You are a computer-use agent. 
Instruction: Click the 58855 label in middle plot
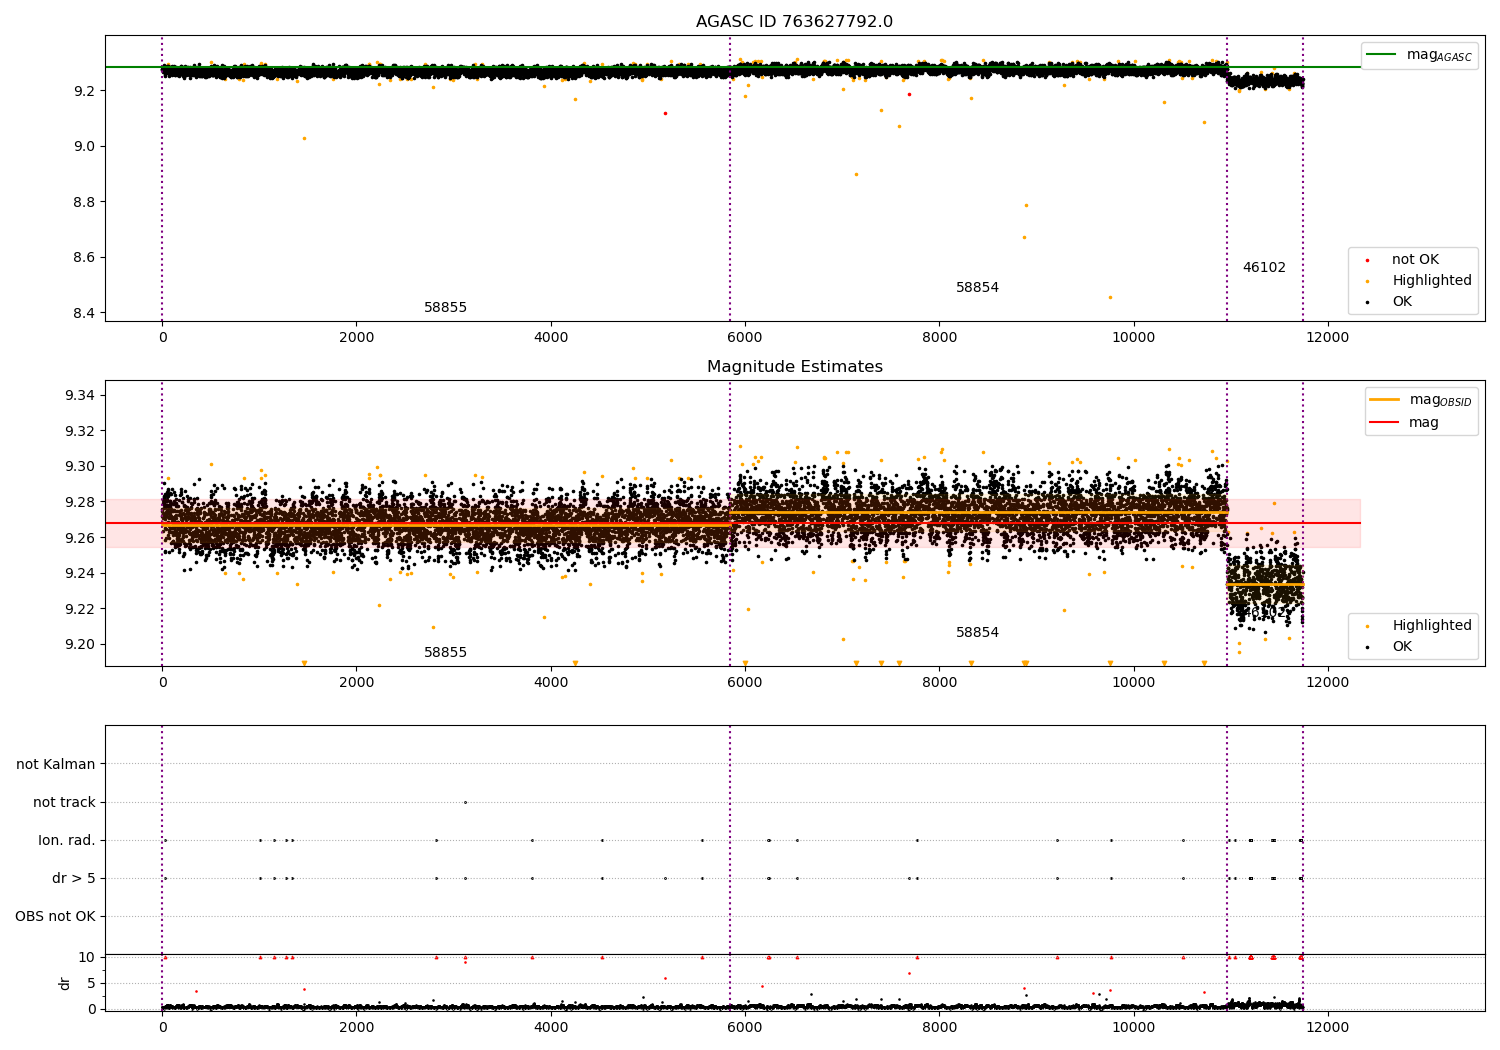[445, 653]
